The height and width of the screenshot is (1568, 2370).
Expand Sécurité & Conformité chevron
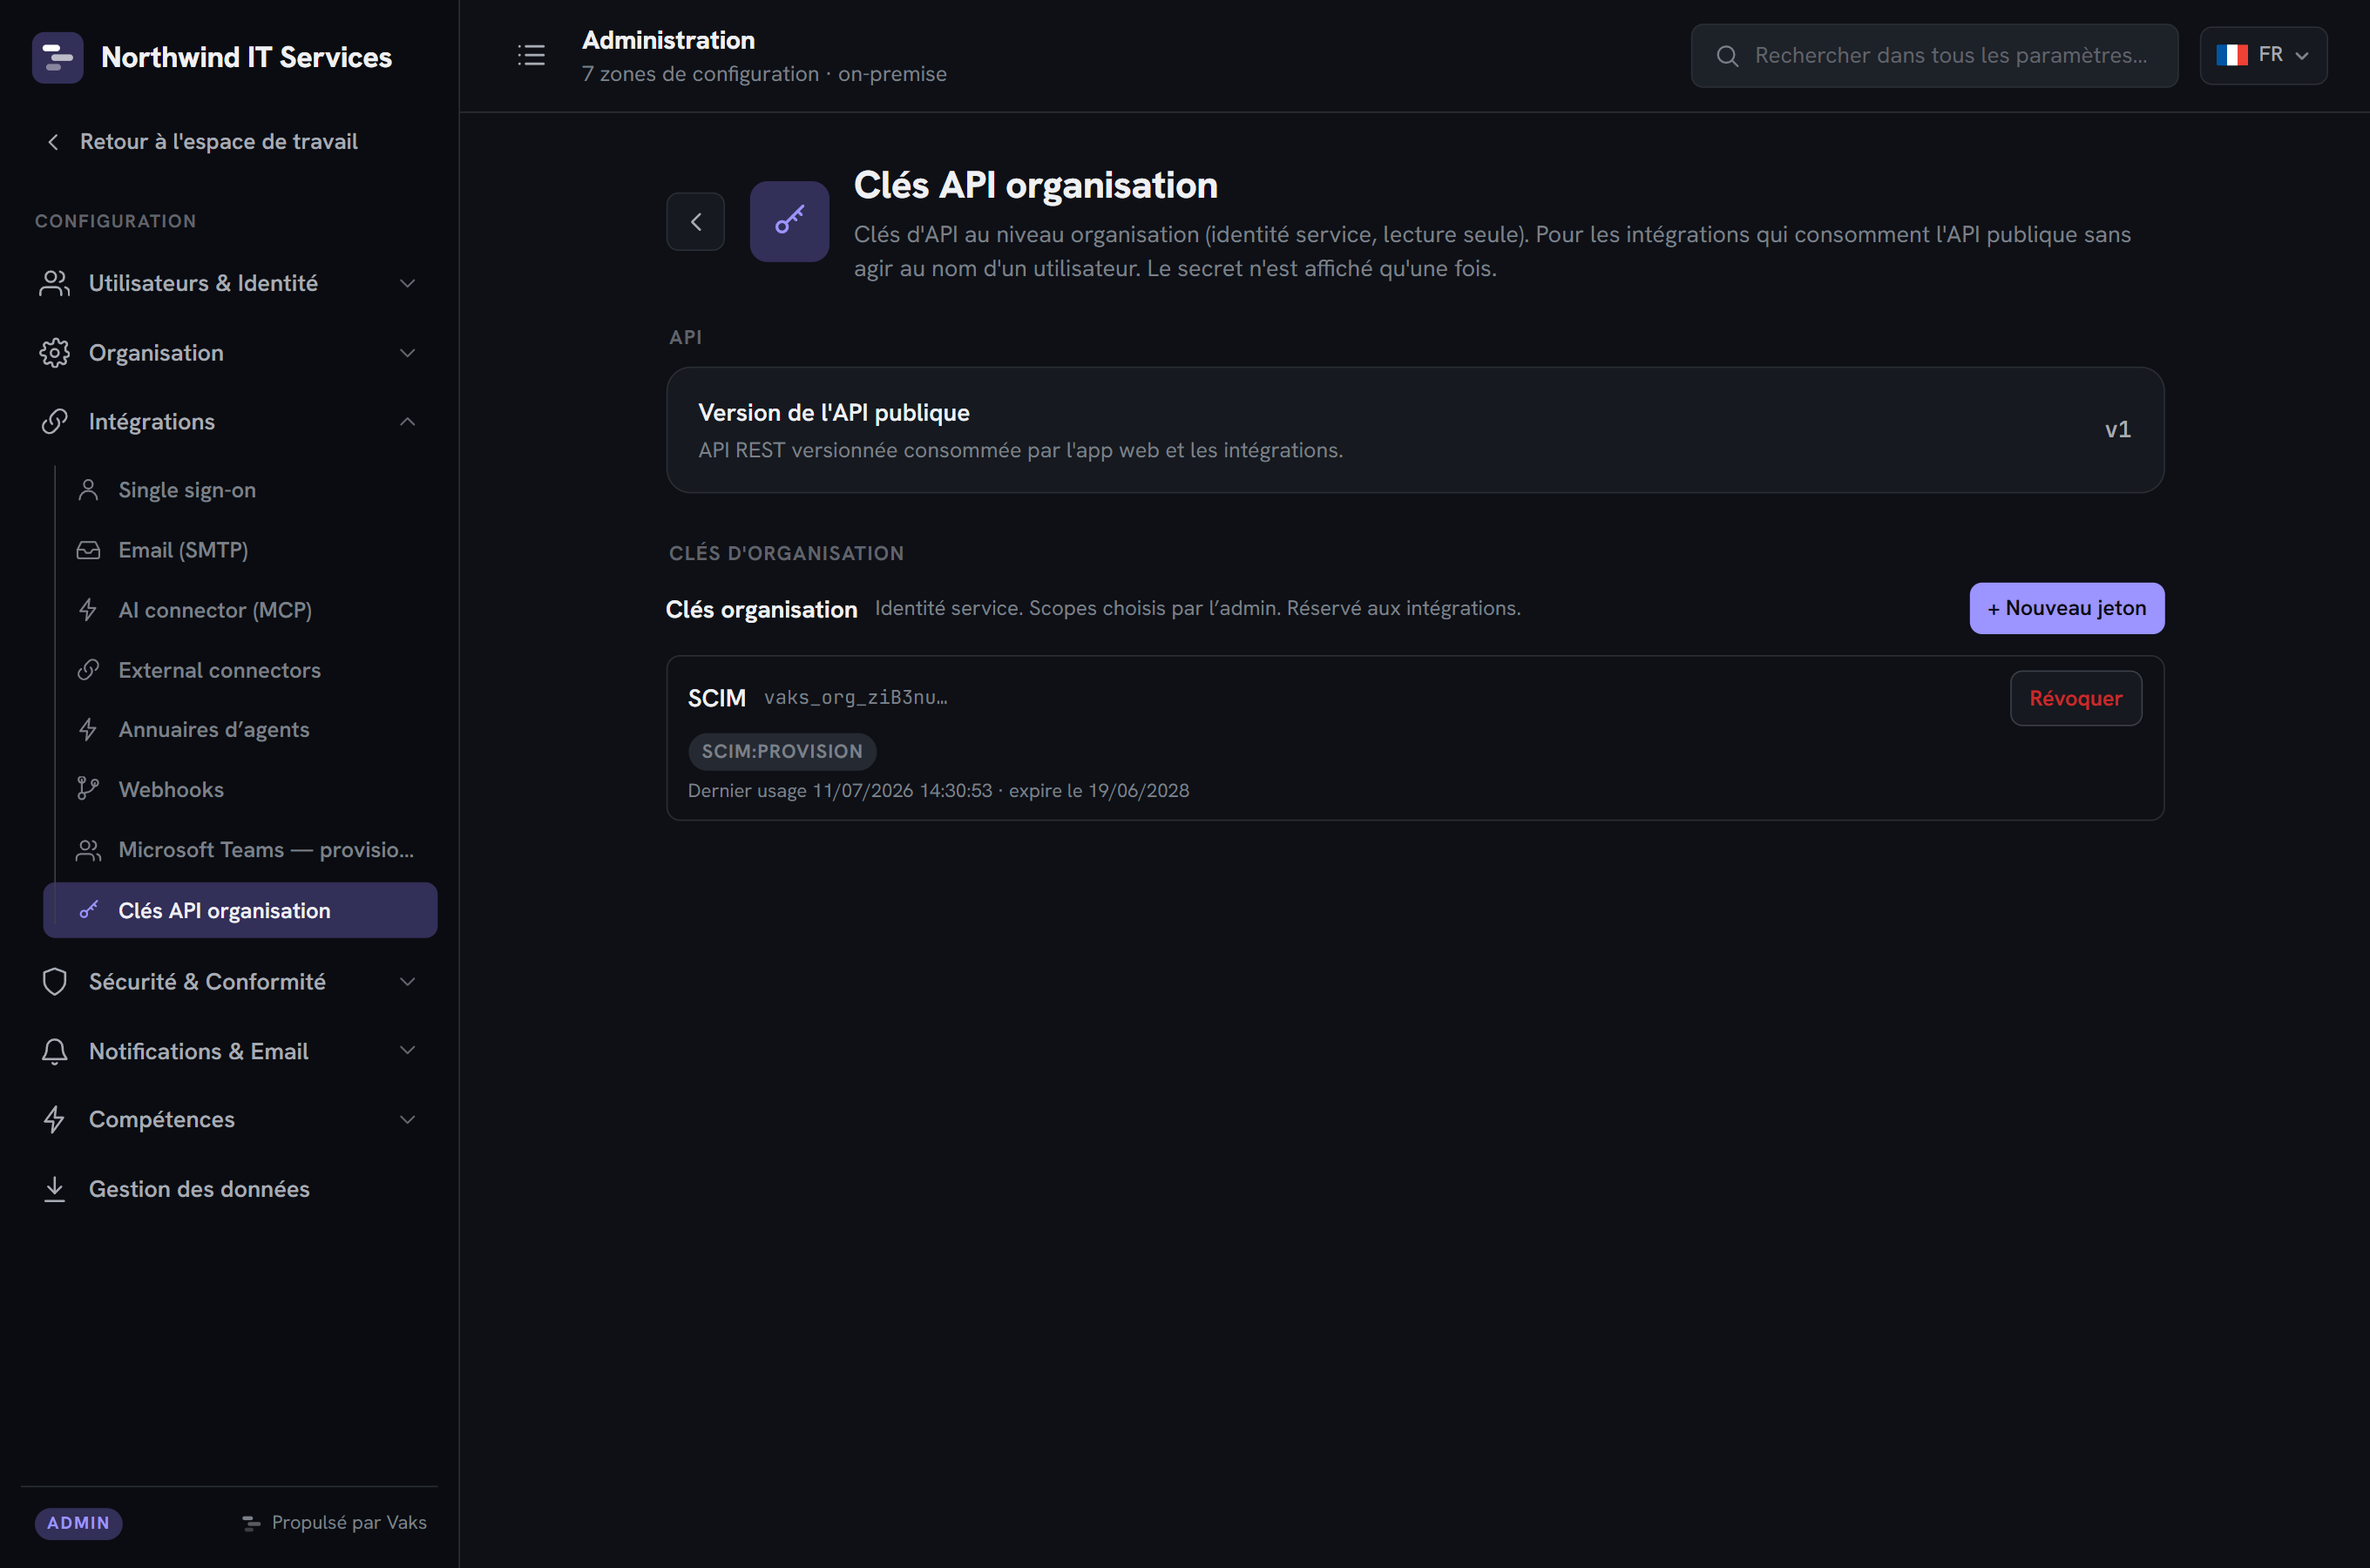(x=407, y=982)
